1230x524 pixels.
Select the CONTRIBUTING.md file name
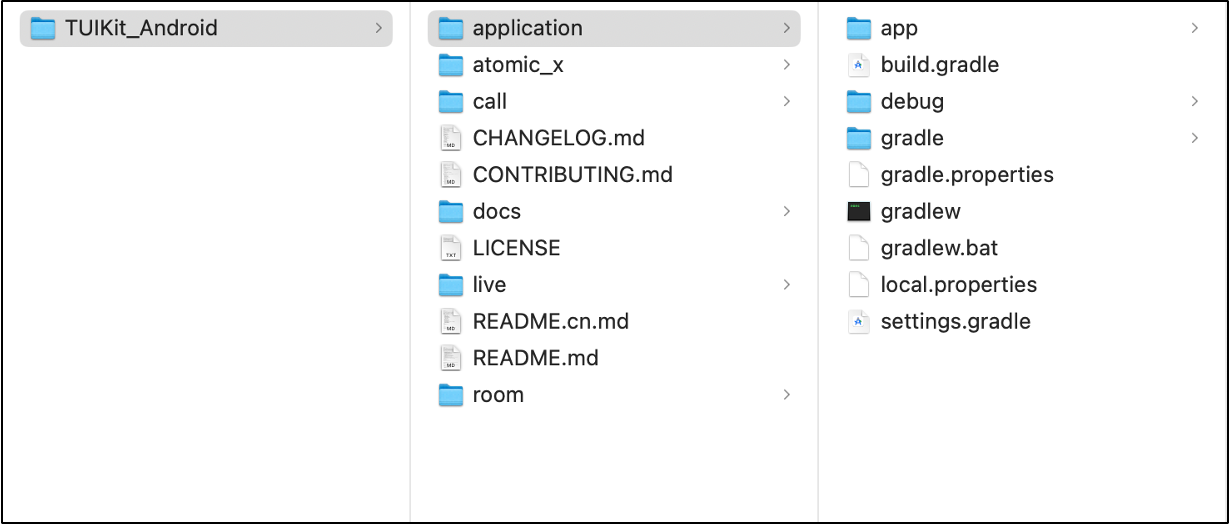pyautogui.click(x=572, y=175)
